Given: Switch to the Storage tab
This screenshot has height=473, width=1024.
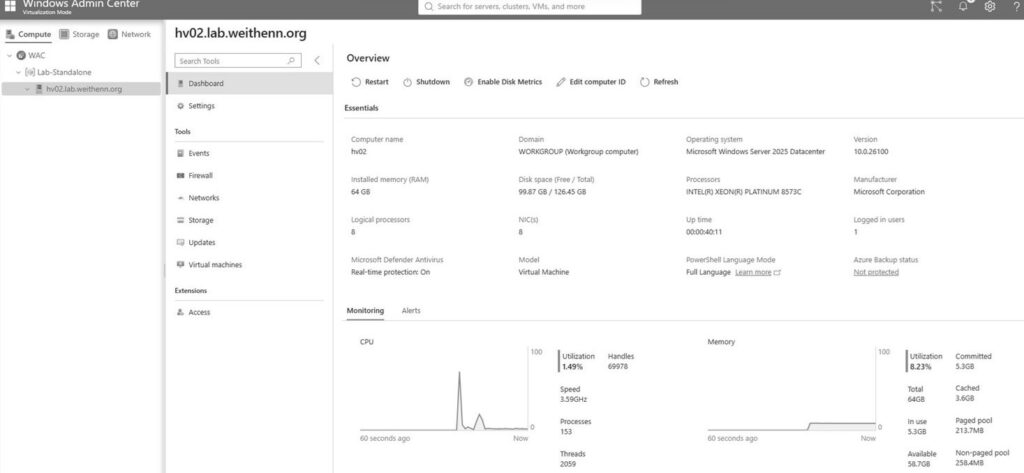Looking at the screenshot, I should 80,34.
